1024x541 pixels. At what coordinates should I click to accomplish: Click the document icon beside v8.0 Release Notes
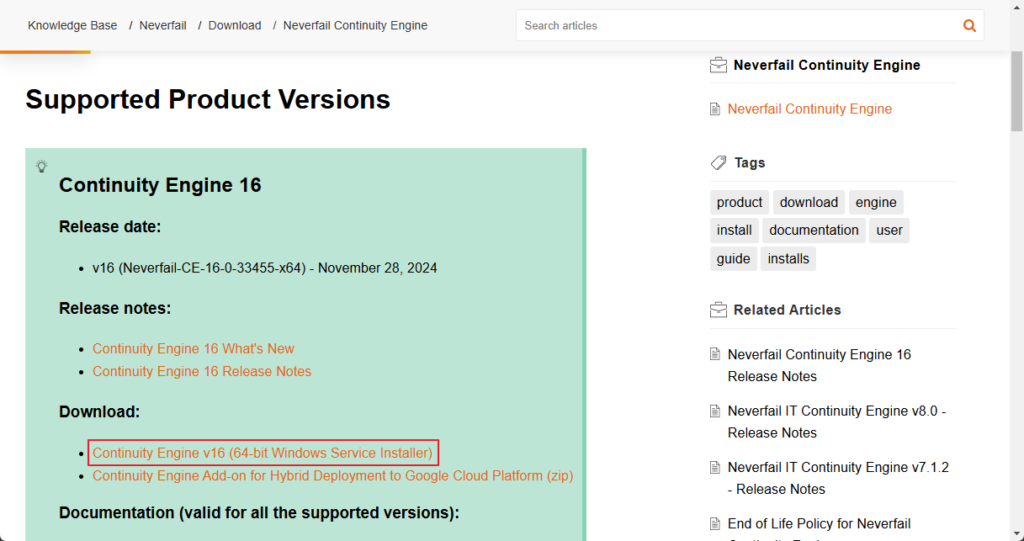click(715, 411)
